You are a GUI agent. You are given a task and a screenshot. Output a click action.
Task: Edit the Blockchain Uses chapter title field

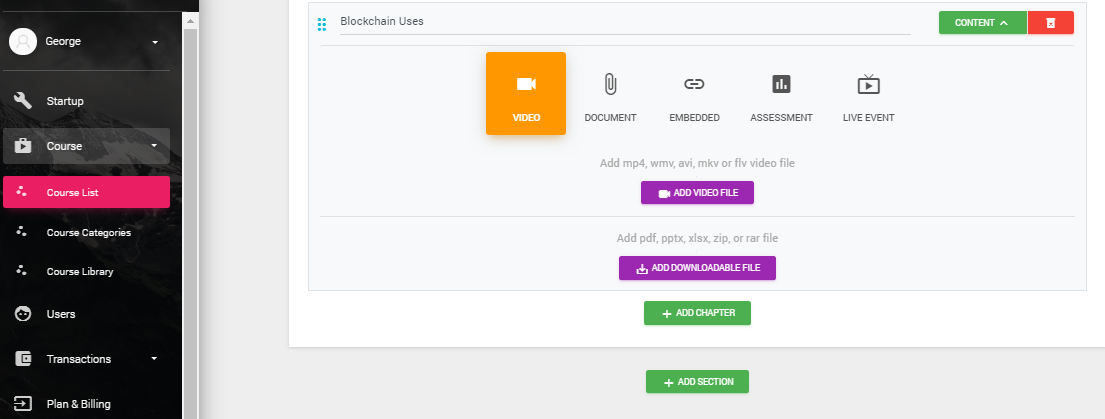(625, 22)
